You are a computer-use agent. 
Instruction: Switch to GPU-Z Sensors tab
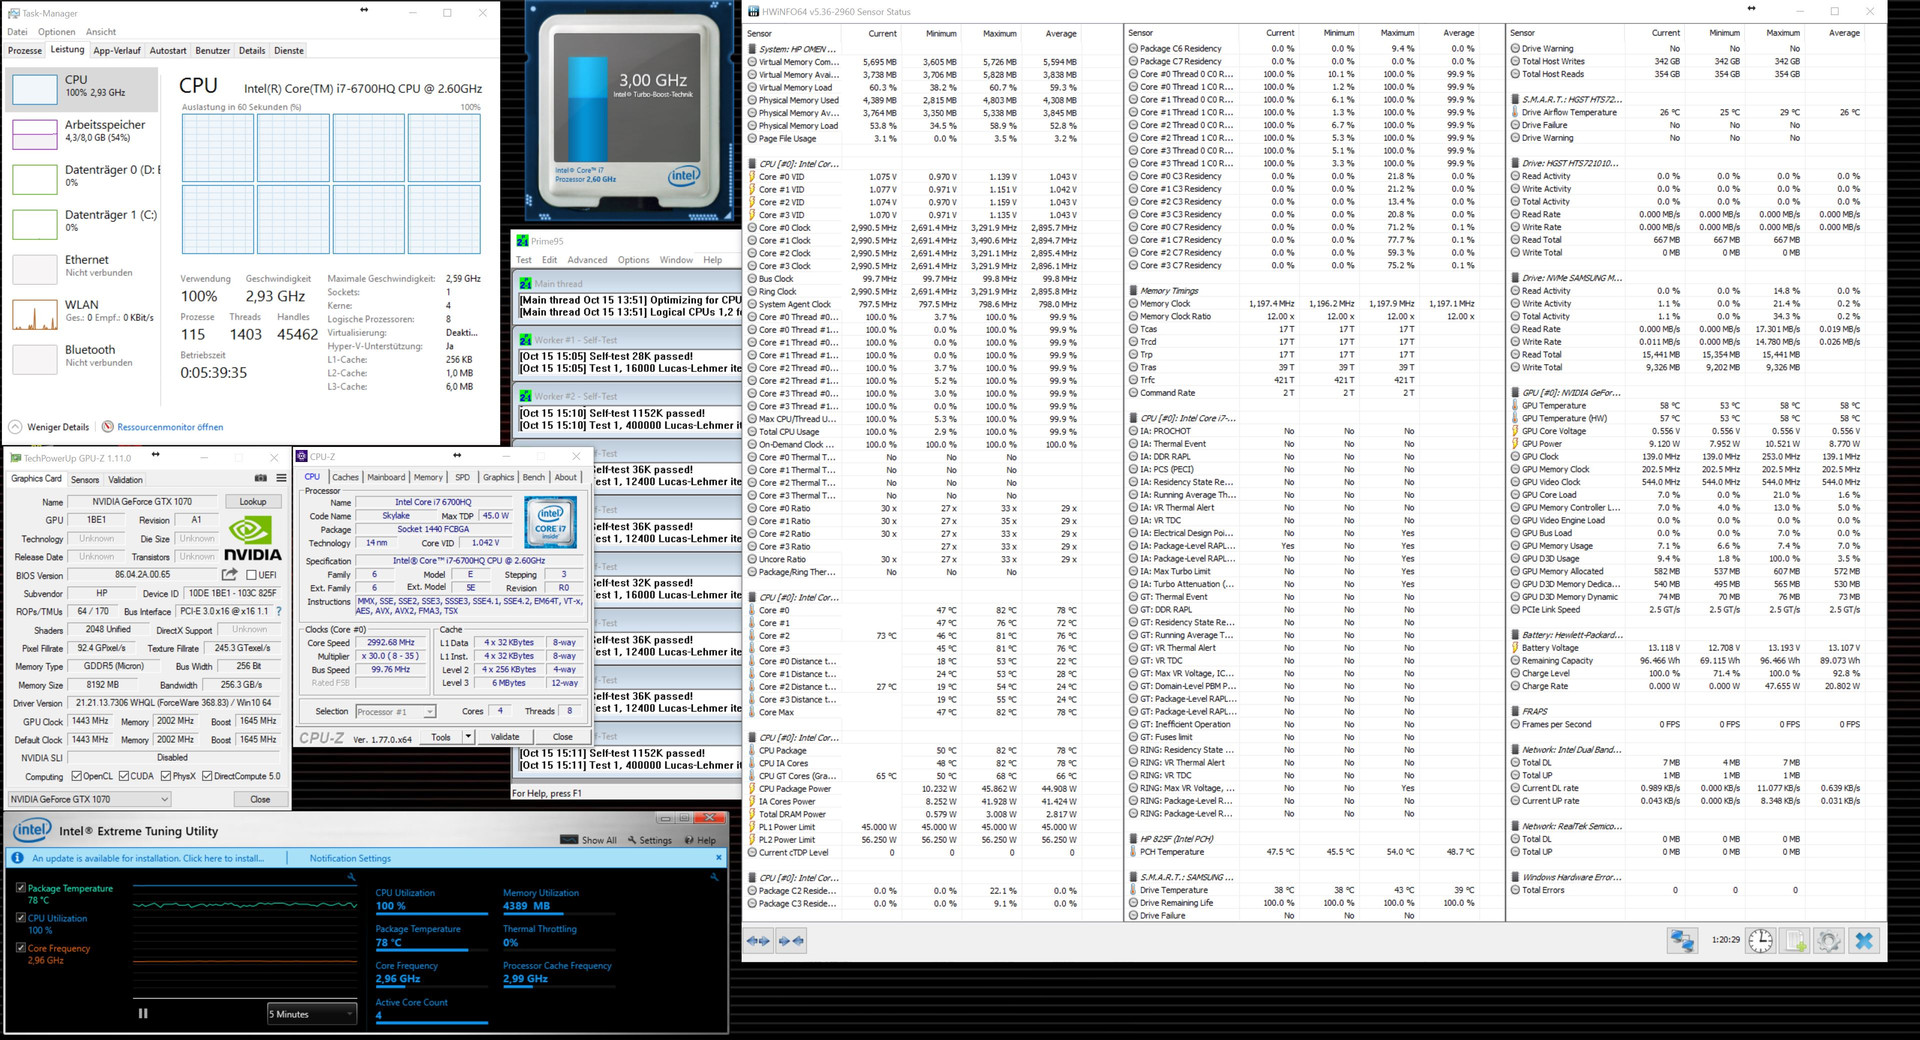point(85,479)
